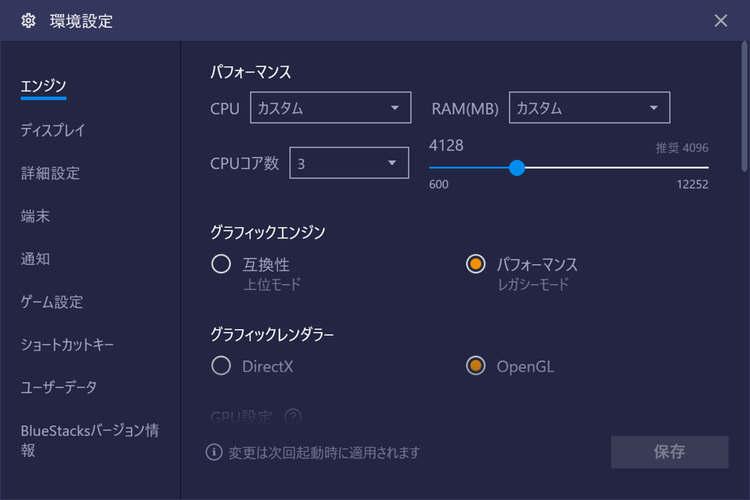Close the 環境設定 window

coord(720,21)
